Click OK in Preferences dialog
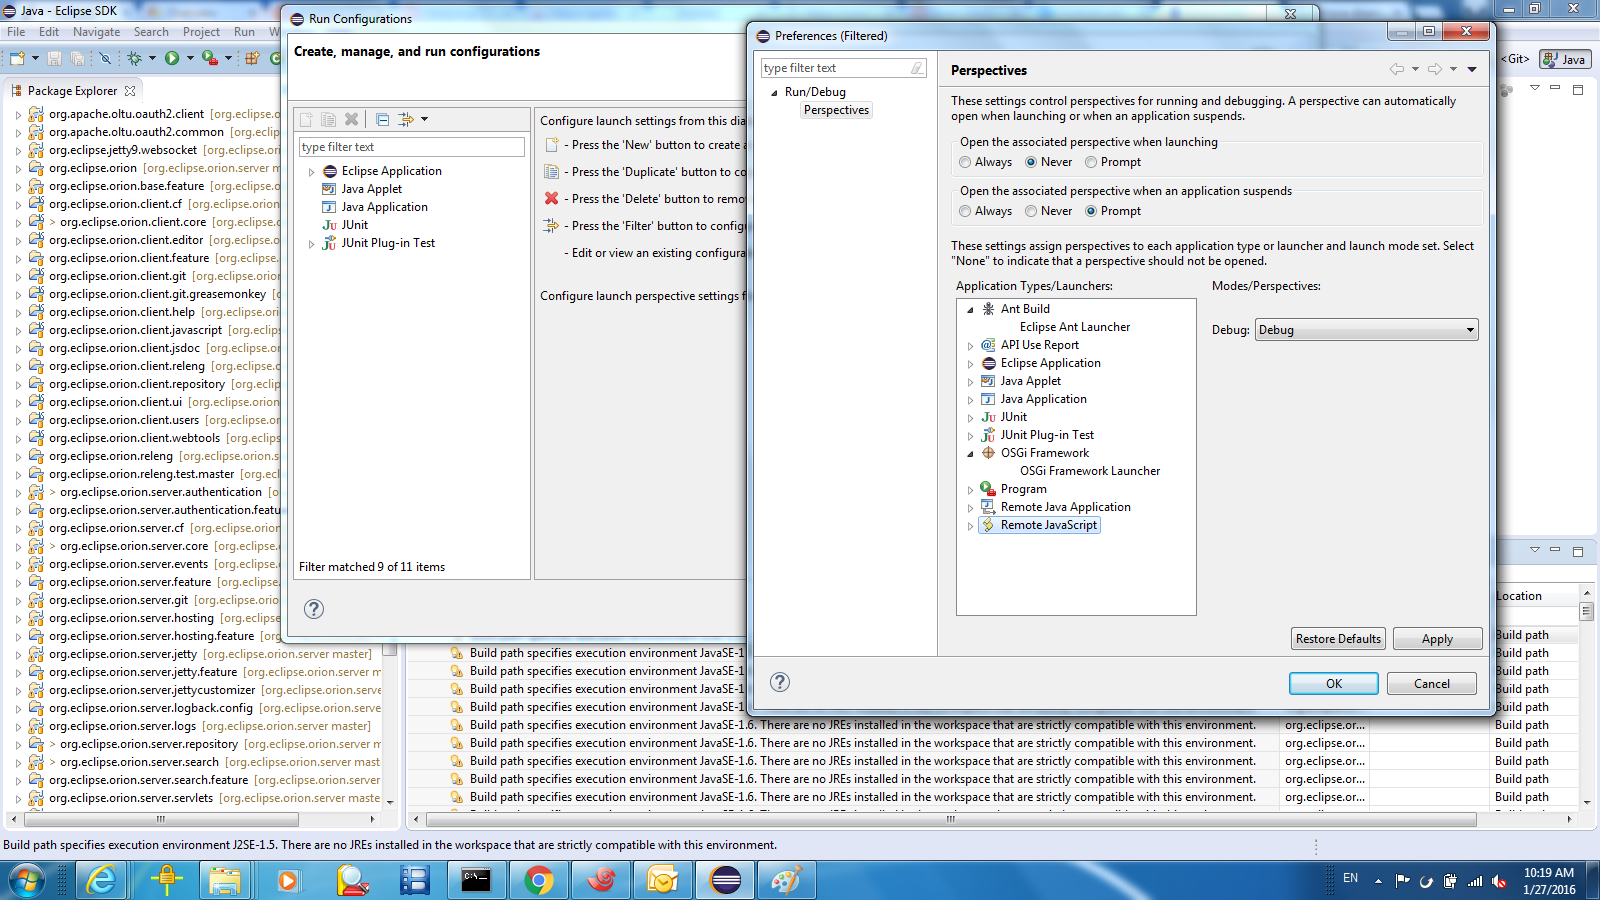The image size is (1600, 900). point(1334,683)
